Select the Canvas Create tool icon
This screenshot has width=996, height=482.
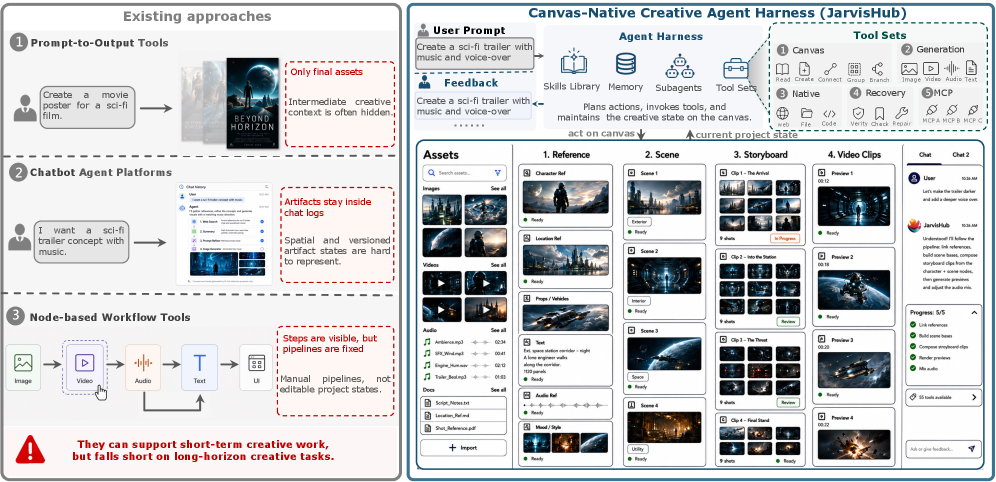[x=804, y=69]
